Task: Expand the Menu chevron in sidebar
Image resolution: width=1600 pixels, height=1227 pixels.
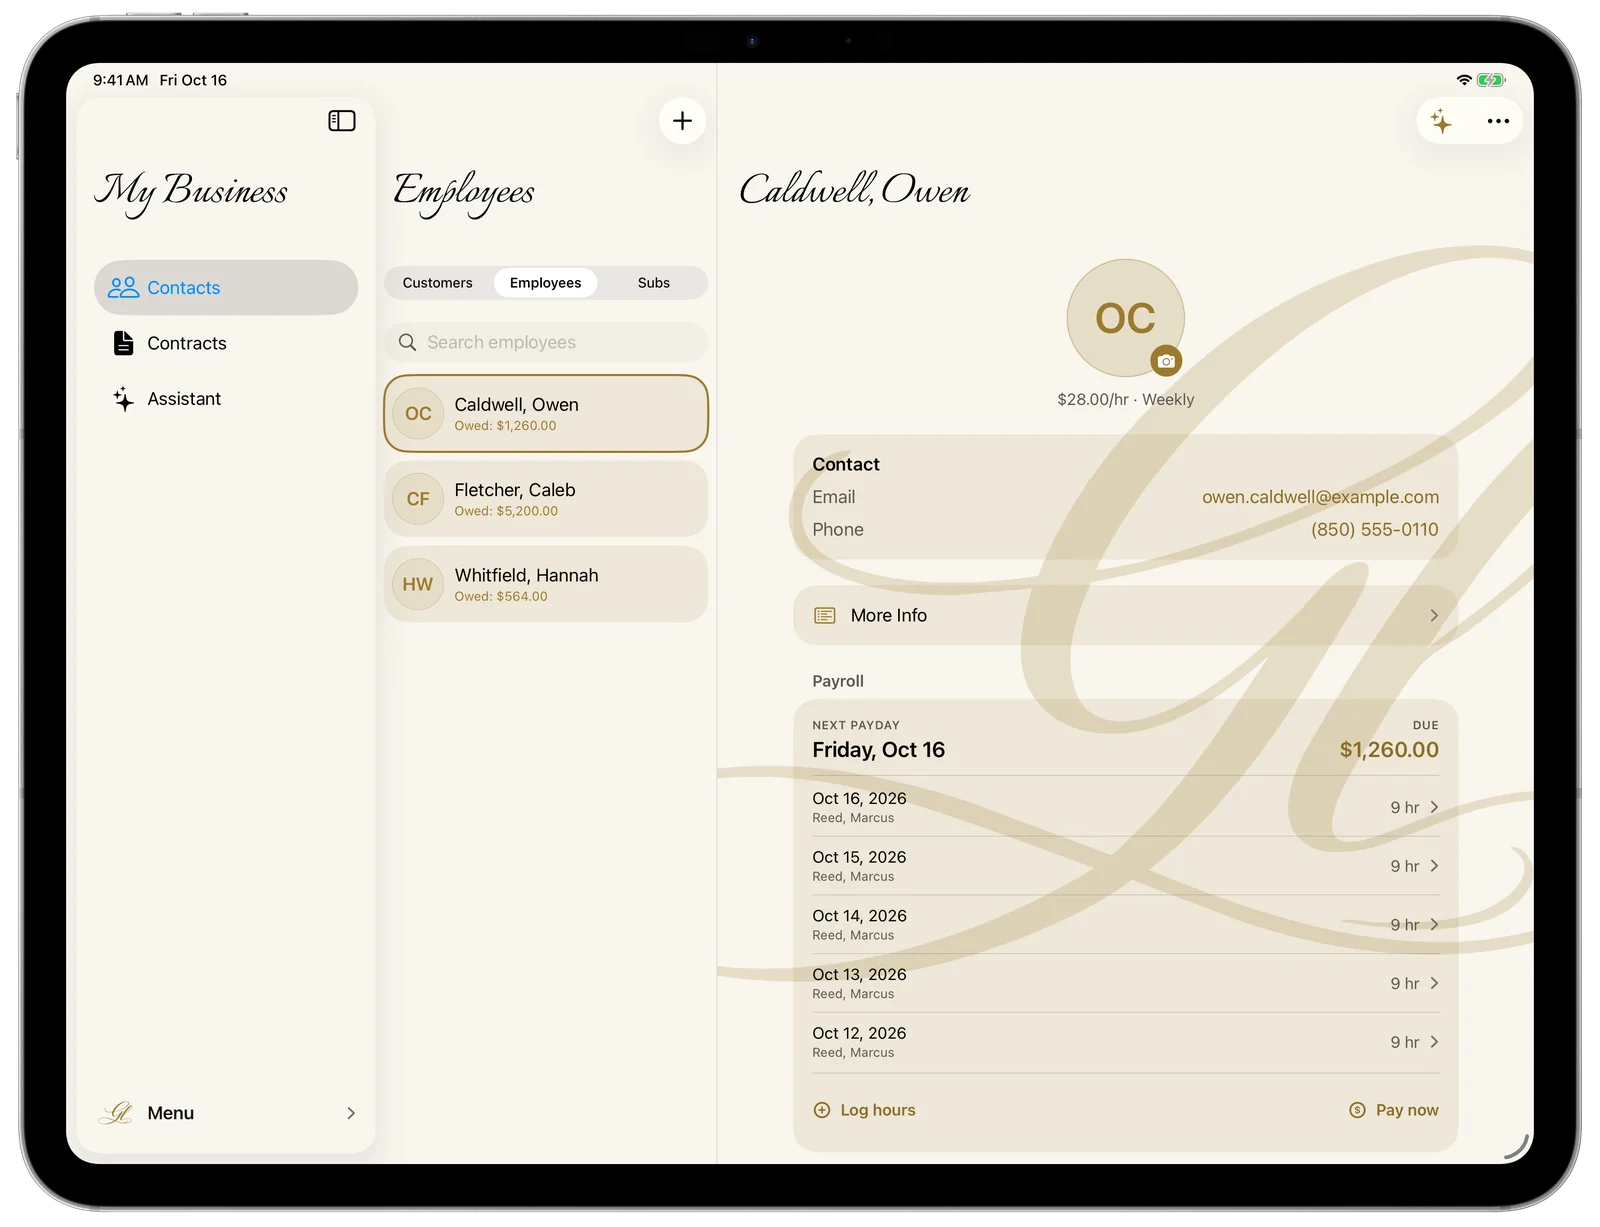Action: point(351,1113)
